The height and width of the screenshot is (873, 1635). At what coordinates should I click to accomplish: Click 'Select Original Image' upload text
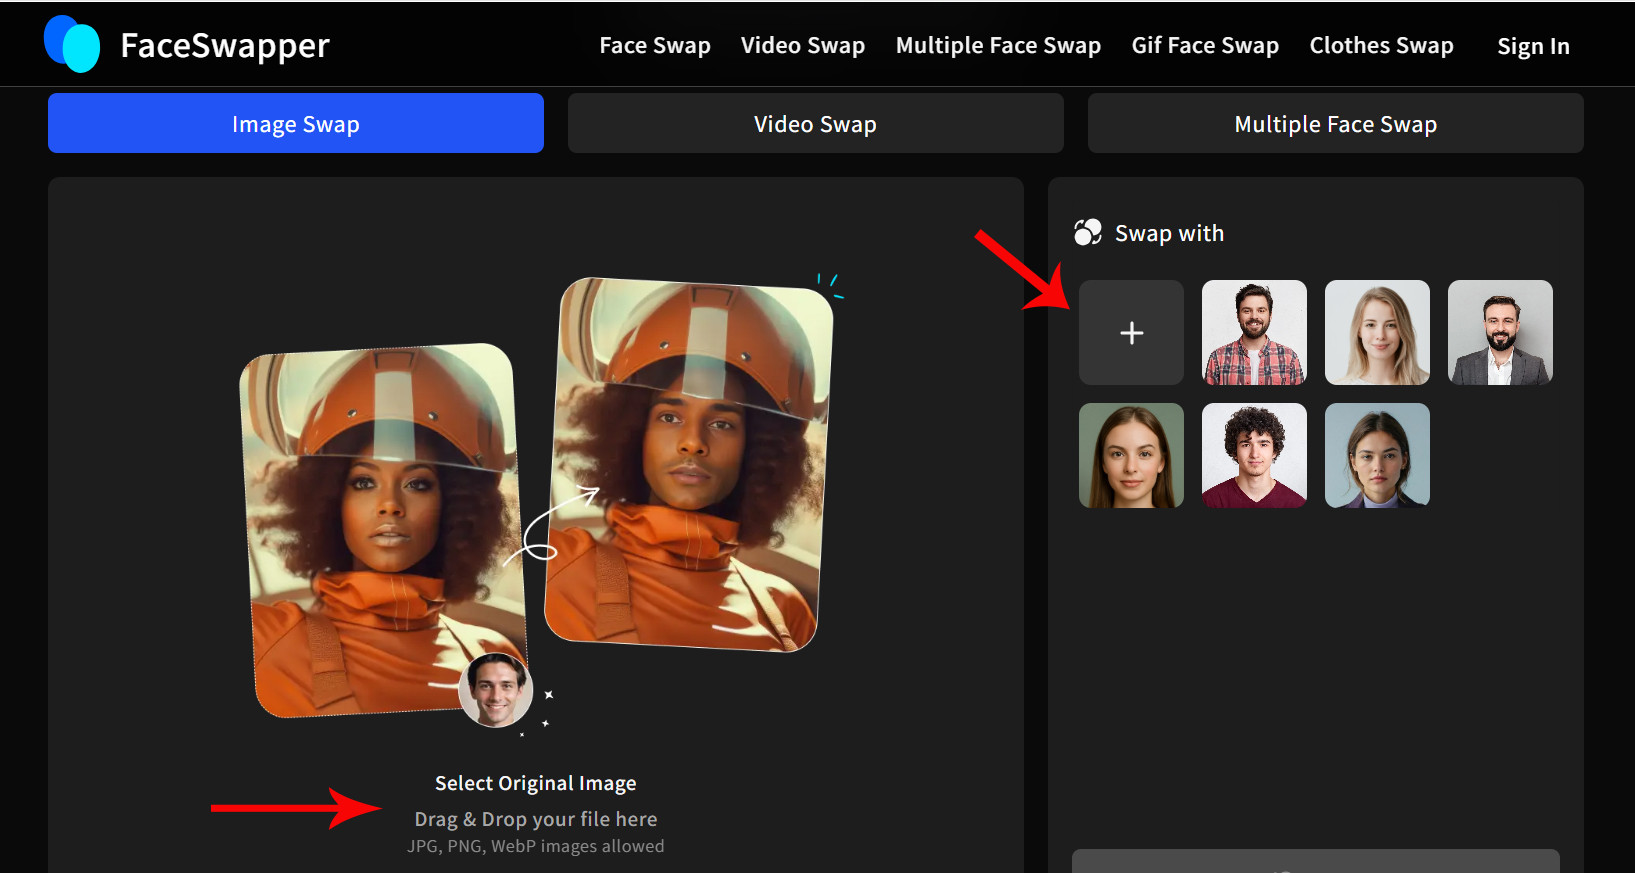[x=535, y=783]
